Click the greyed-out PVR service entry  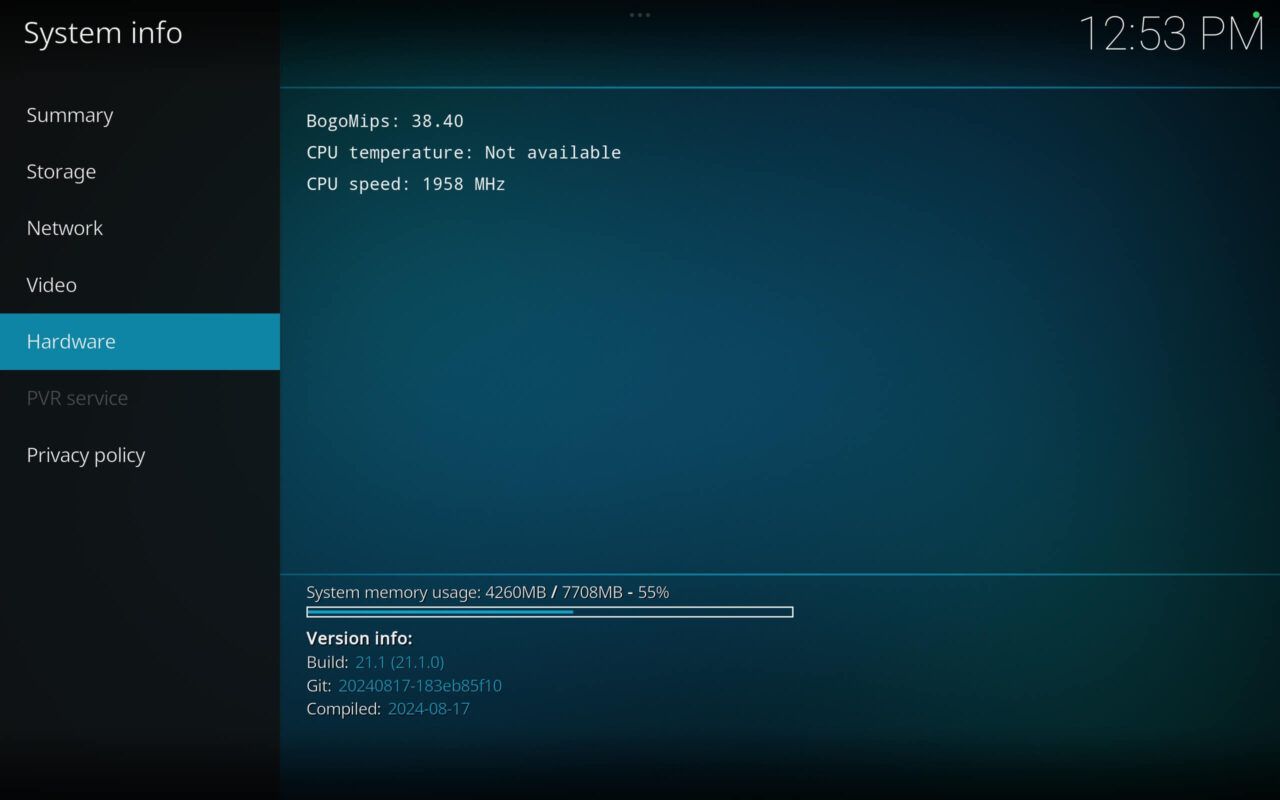coord(77,397)
